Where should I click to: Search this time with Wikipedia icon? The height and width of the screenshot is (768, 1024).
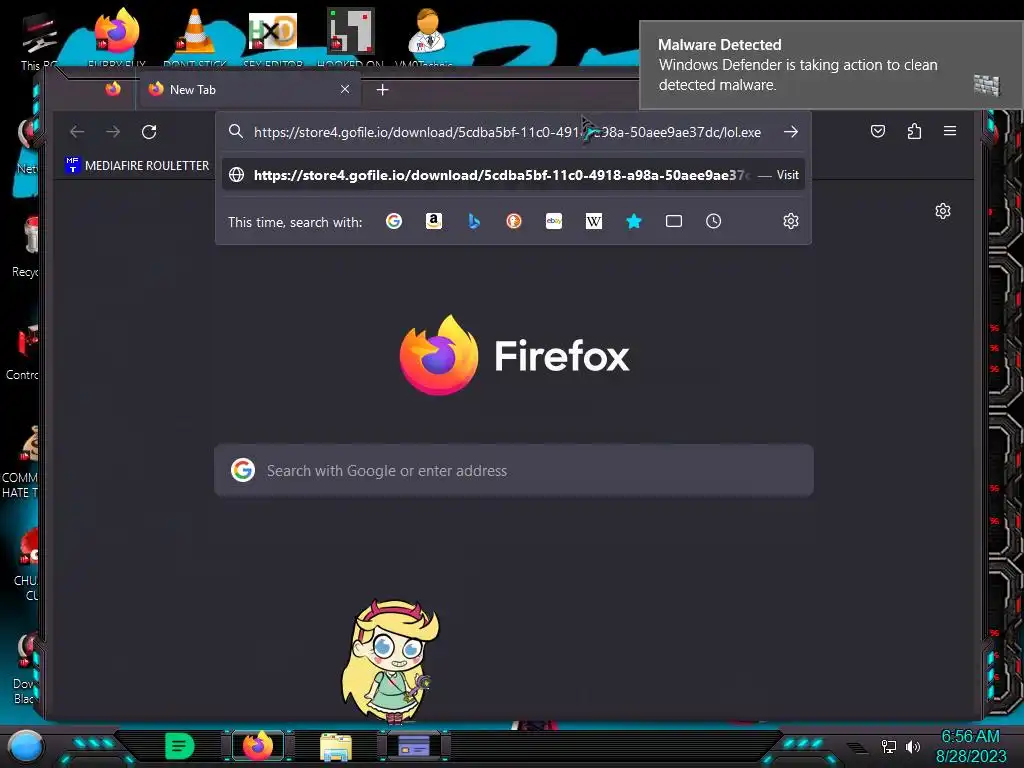click(x=594, y=221)
